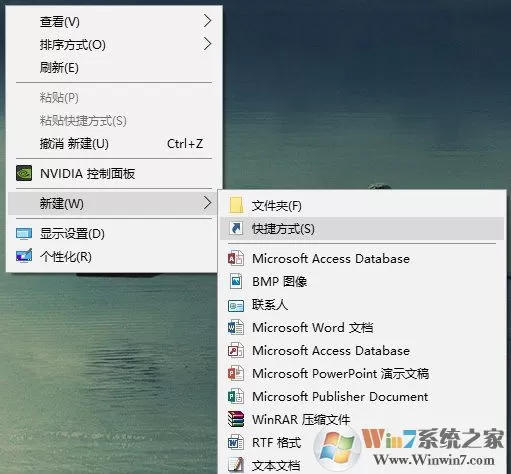Create new 联系人 contact
Image resolution: width=511 pixels, height=474 pixels.
tap(362, 304)
